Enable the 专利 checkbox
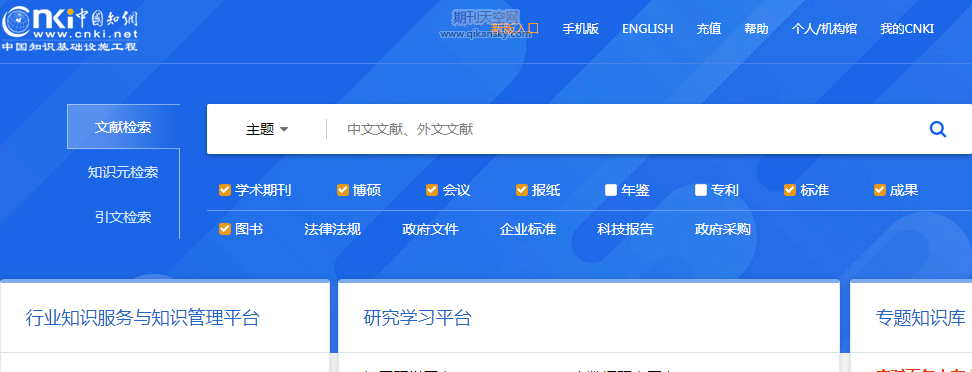The width and height of the screenshot is (972, 372). [x=700, y=190]
